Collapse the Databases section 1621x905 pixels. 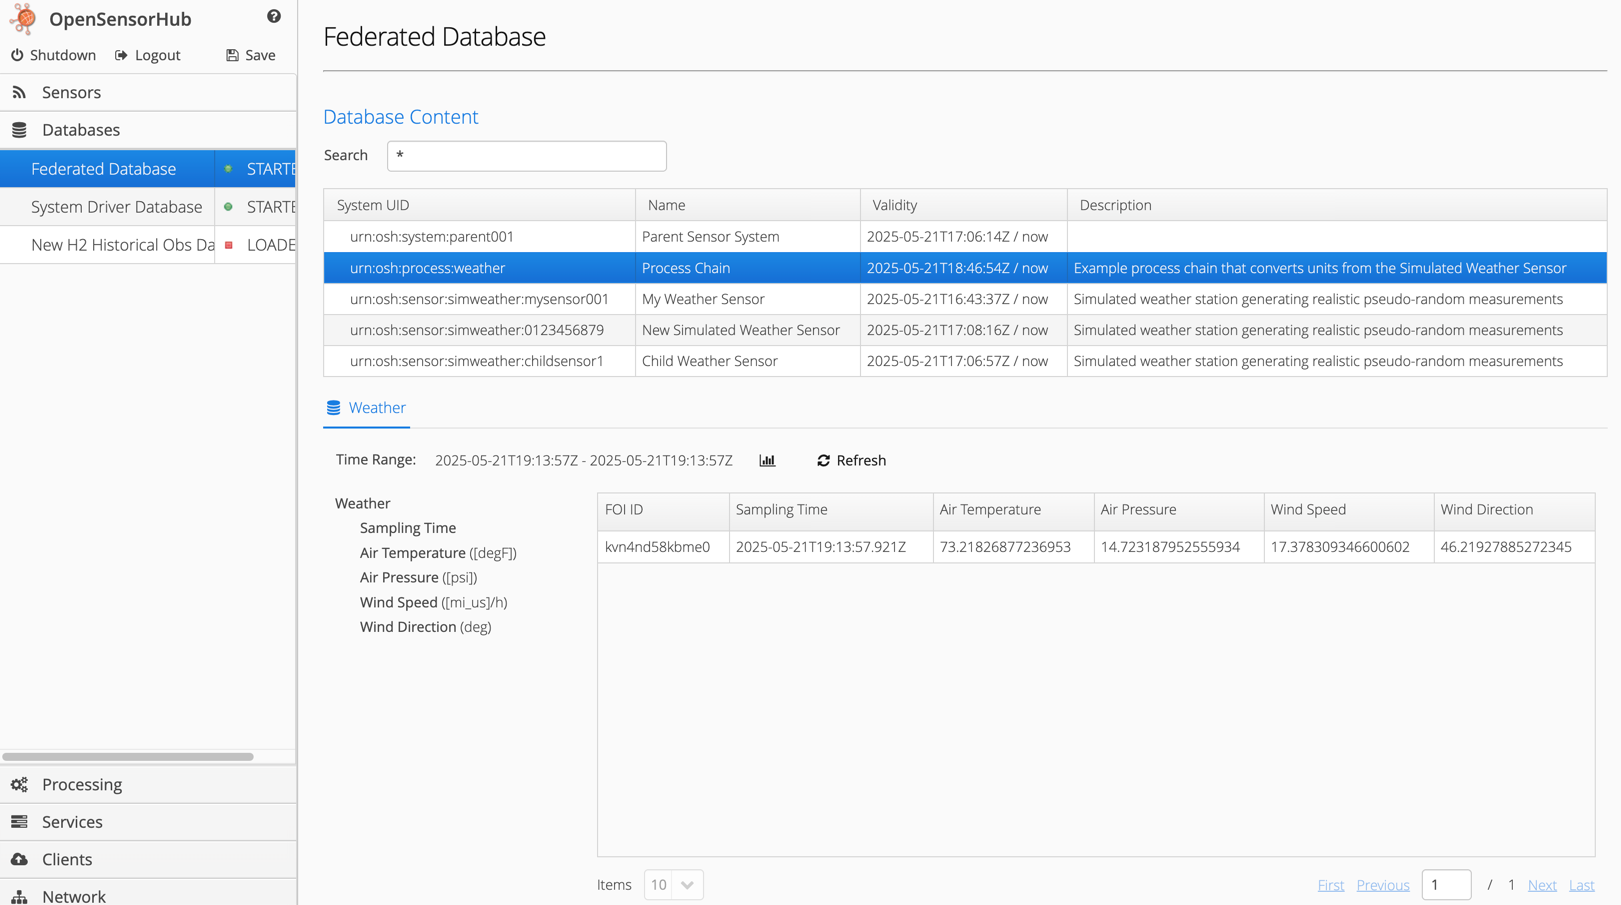(80, 130)
